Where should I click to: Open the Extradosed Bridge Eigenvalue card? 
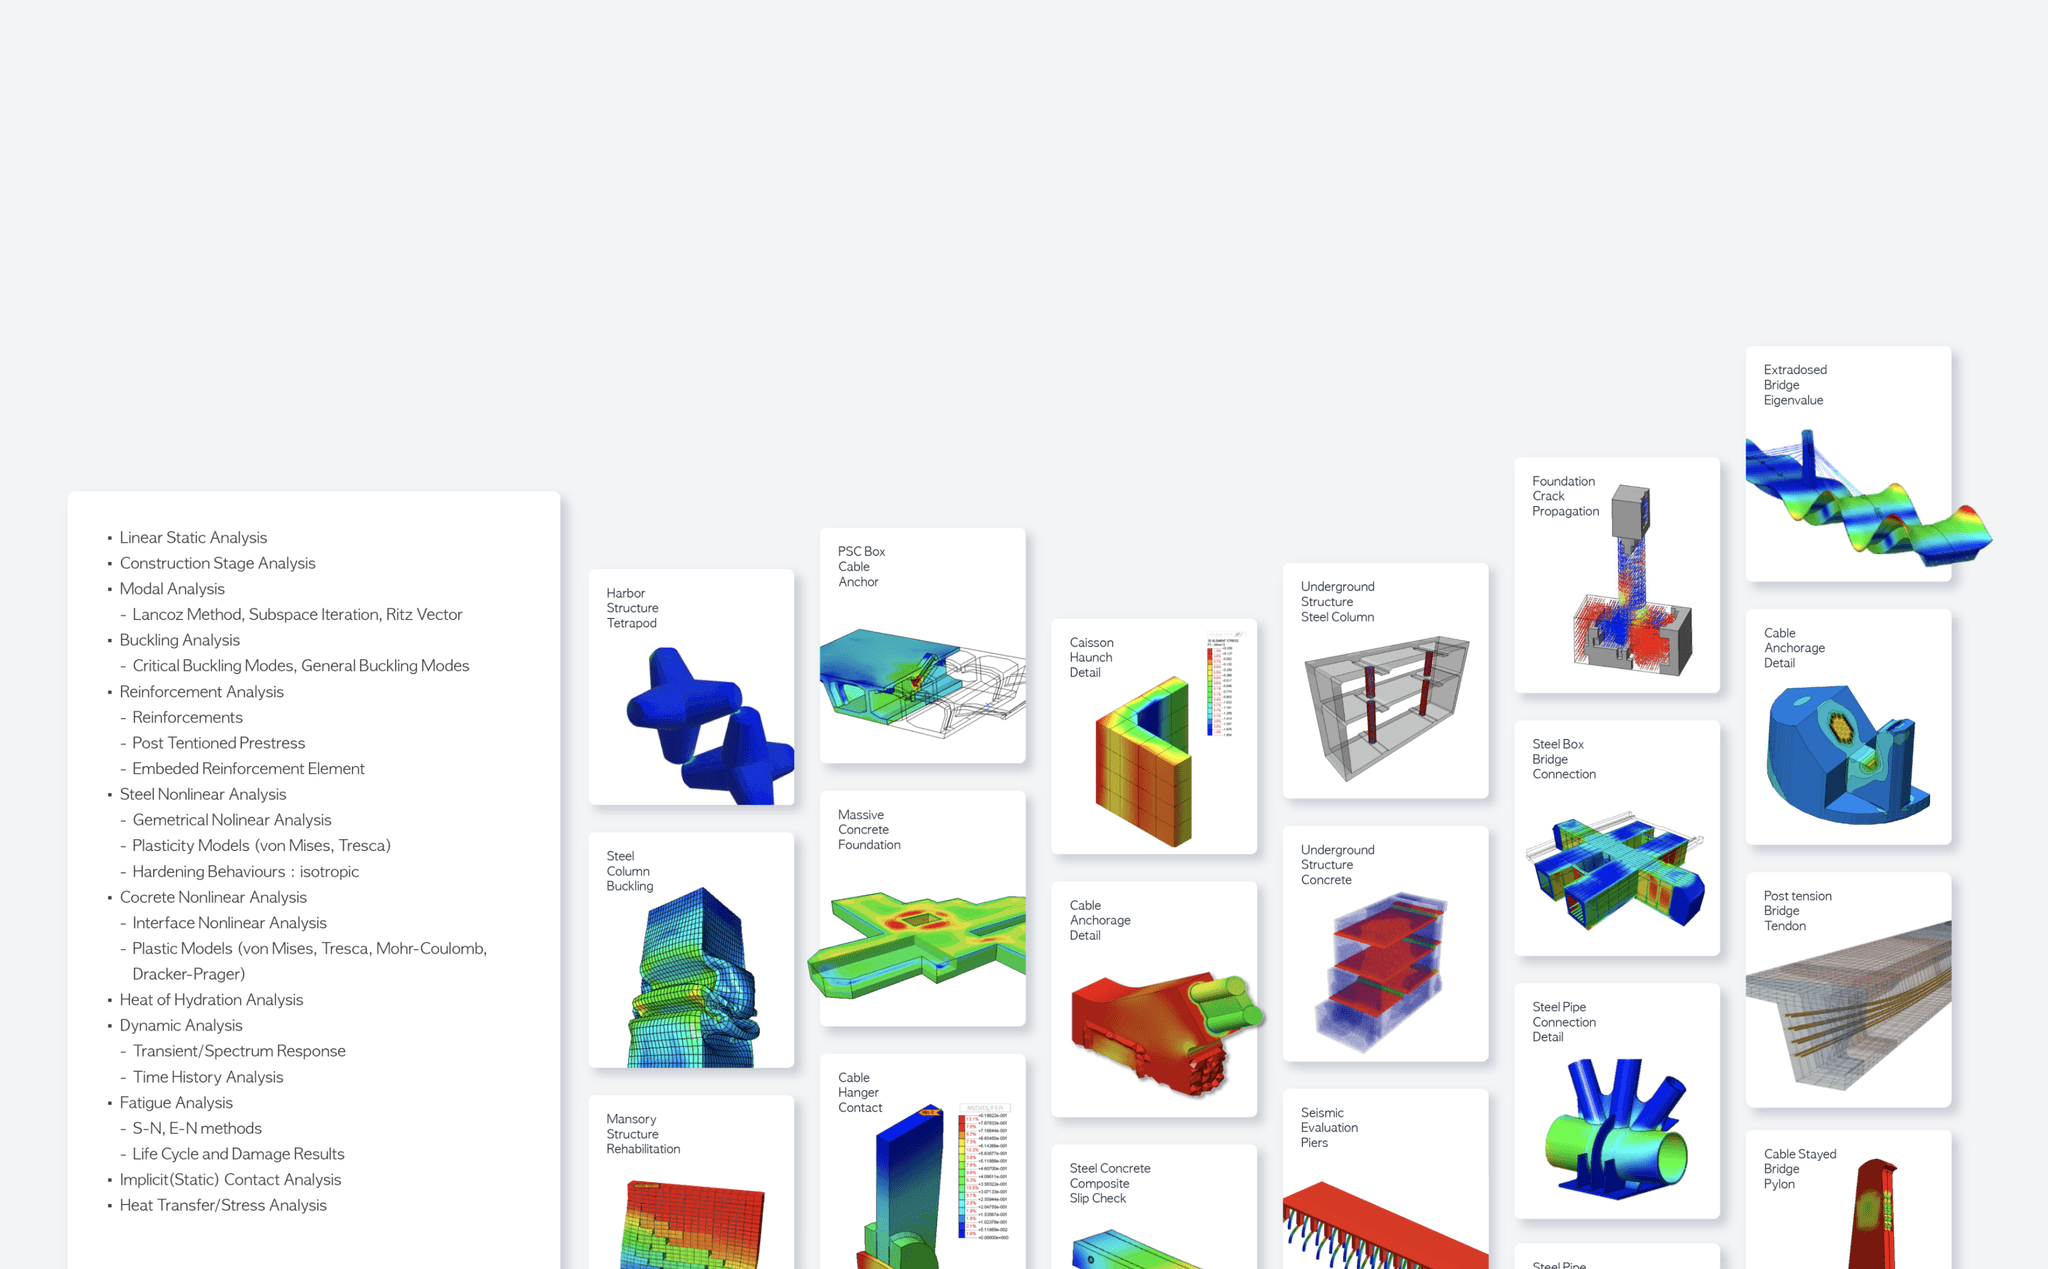tap(1848, 464)
